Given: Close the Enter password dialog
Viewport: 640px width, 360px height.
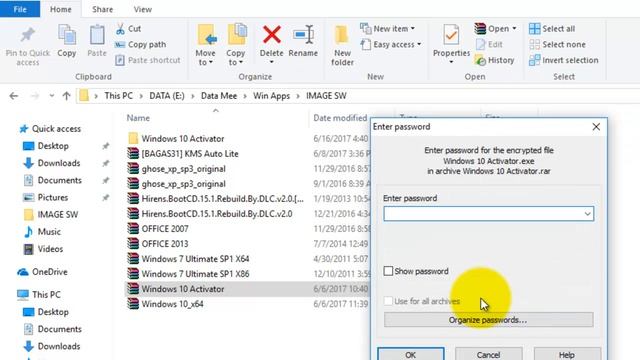Looking at the screenshot, I should [596, 127].
